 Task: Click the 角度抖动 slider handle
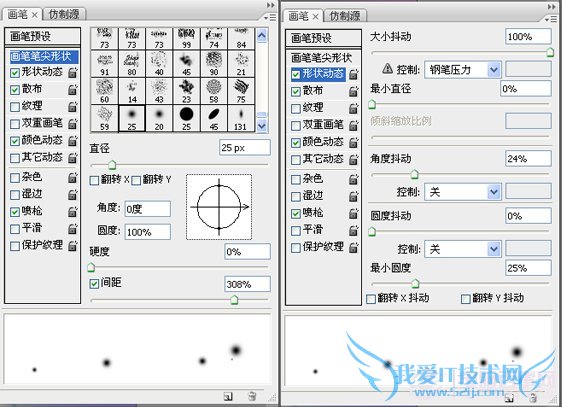click(x=415, y=174)
